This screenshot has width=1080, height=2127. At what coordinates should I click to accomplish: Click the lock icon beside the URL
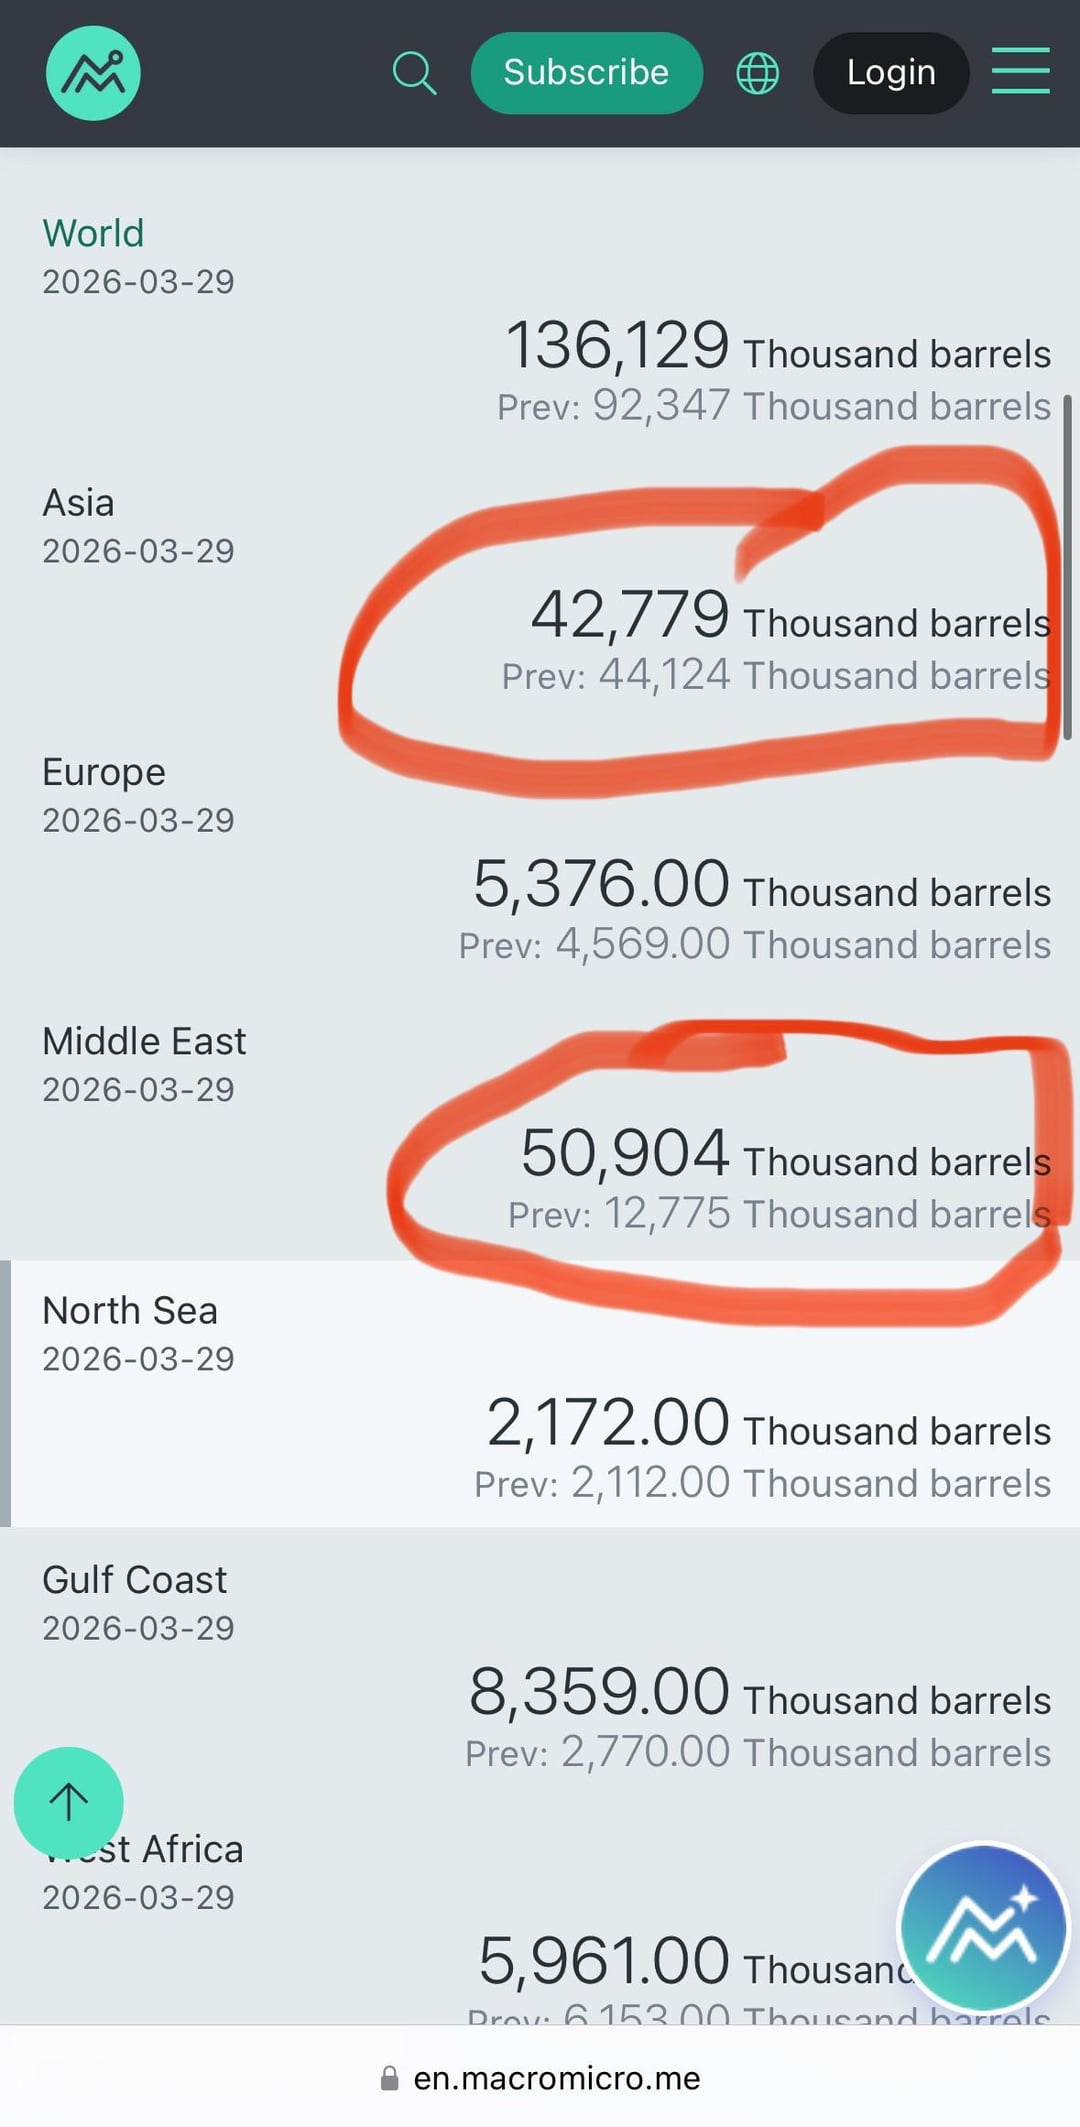390,2078
